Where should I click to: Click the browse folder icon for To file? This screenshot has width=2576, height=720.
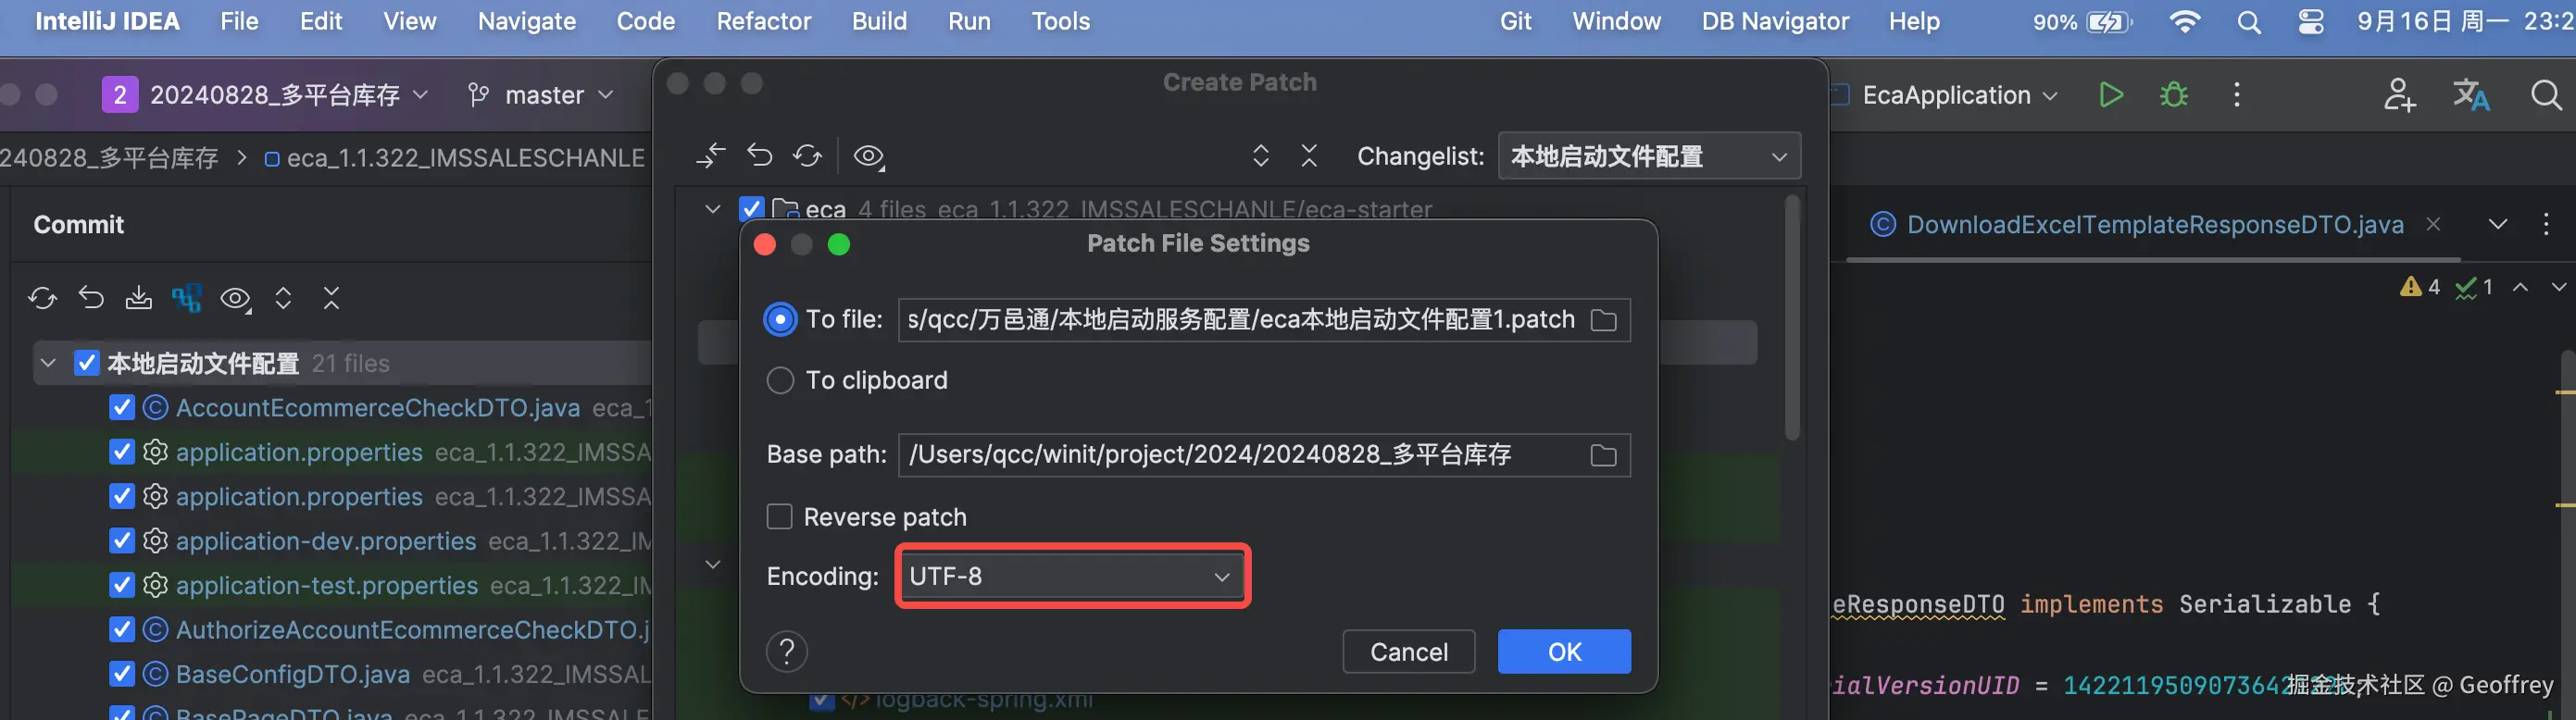tap(1603, 320)
